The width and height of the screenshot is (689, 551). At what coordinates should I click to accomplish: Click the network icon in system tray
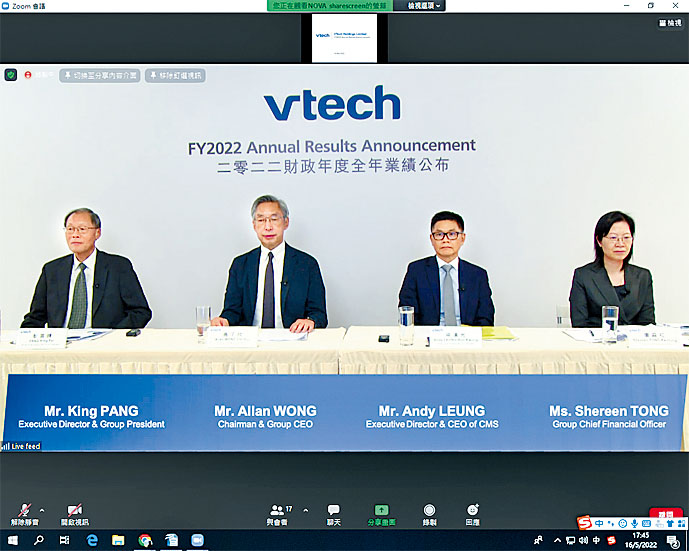pyautogui.click(x=570, y=540)
